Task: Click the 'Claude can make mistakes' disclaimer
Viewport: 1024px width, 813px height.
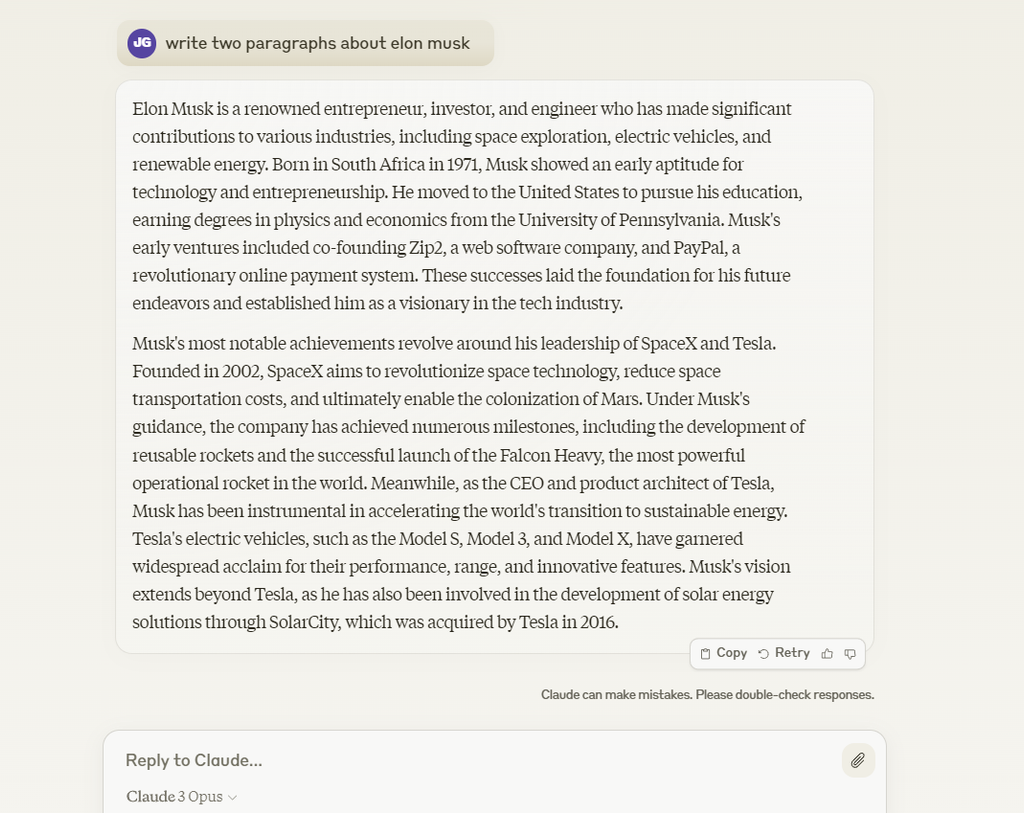Action: pyautogui.click(x=707, y=695)
